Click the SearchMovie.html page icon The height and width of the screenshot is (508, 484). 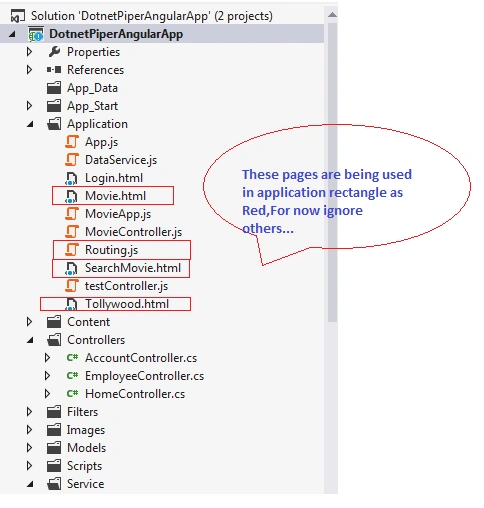pyautogui.click(x=71, y=268)
